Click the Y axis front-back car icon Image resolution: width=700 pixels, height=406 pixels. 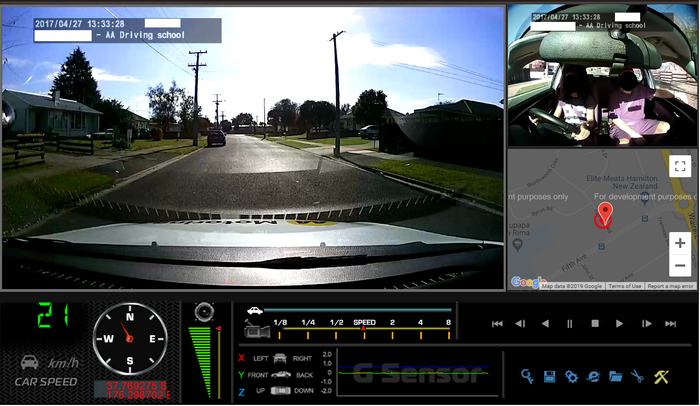tap(281, 375)
